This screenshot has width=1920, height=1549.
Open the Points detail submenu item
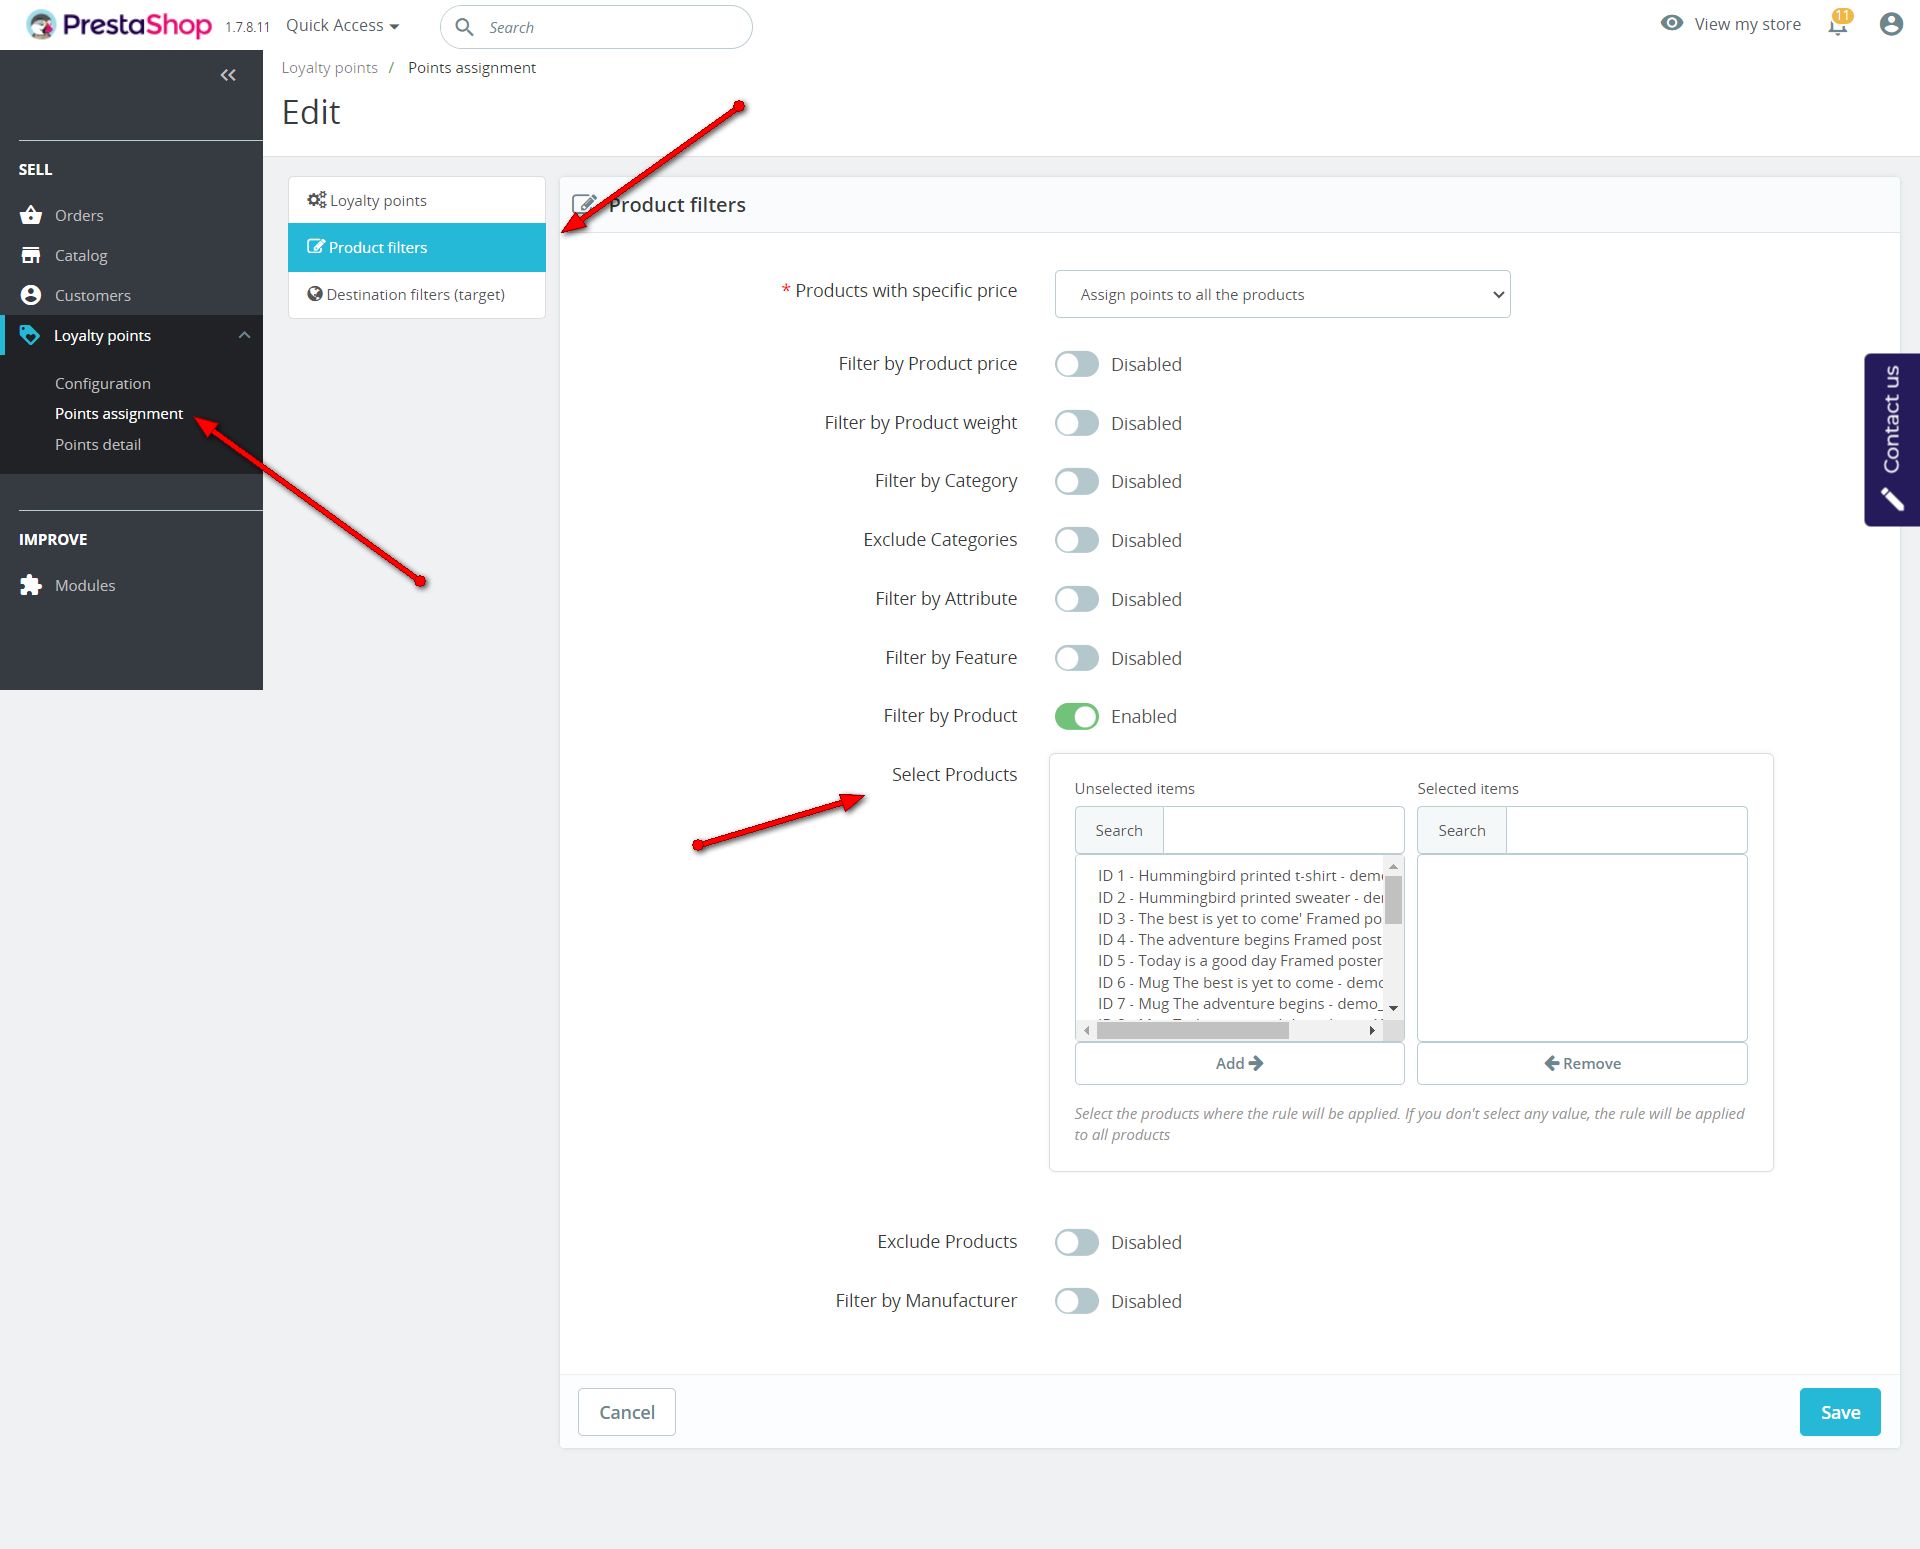point(98,444)
